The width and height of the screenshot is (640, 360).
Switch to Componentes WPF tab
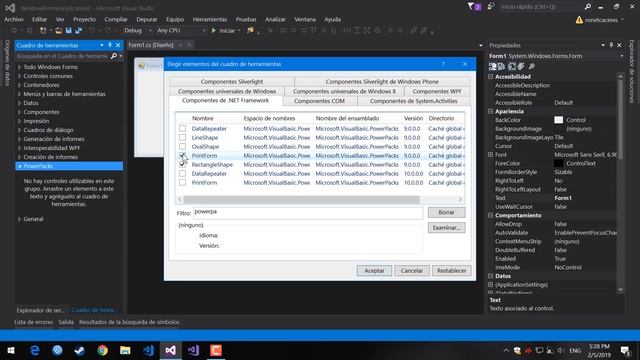click(x=437, y=91)
